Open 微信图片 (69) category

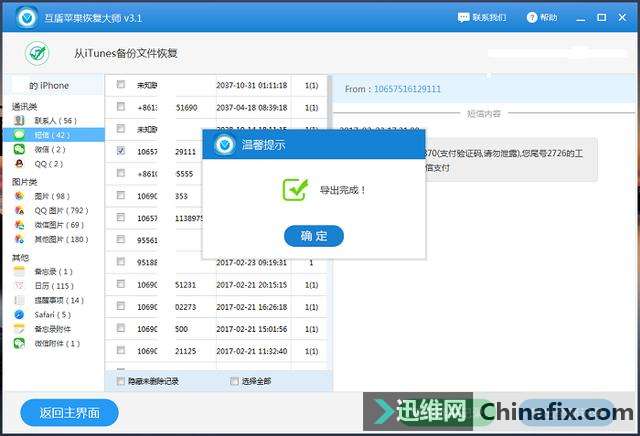(x=60, y=225)
